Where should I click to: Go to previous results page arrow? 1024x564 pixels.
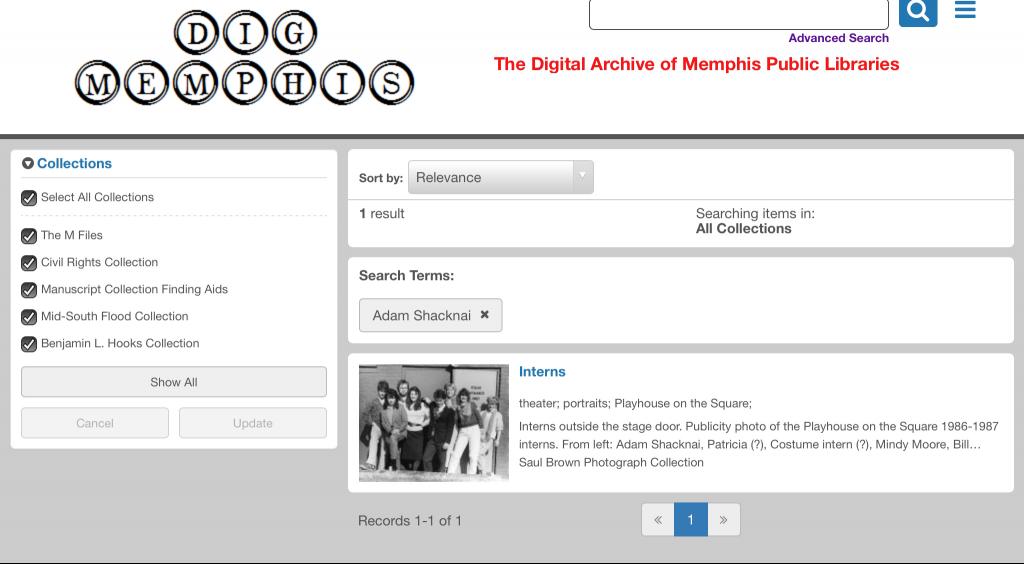click(658, 520)
